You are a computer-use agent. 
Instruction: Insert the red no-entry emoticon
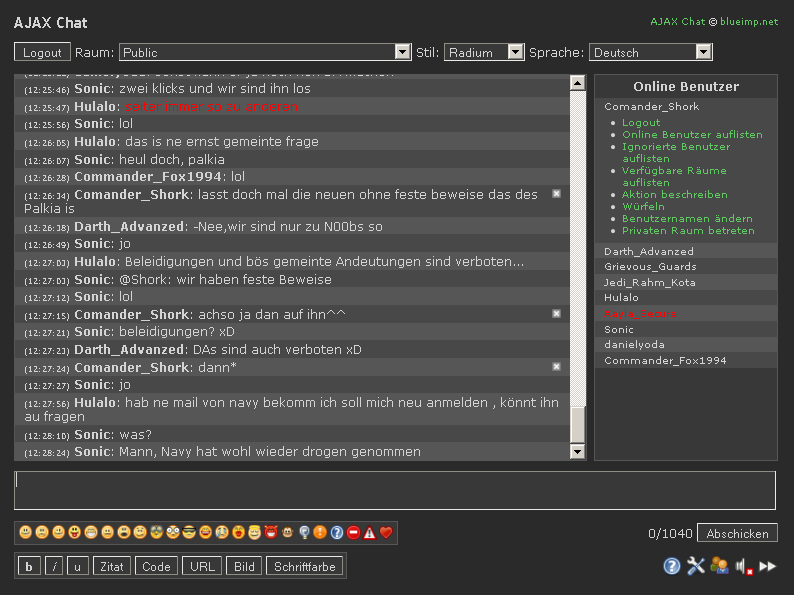353,532
